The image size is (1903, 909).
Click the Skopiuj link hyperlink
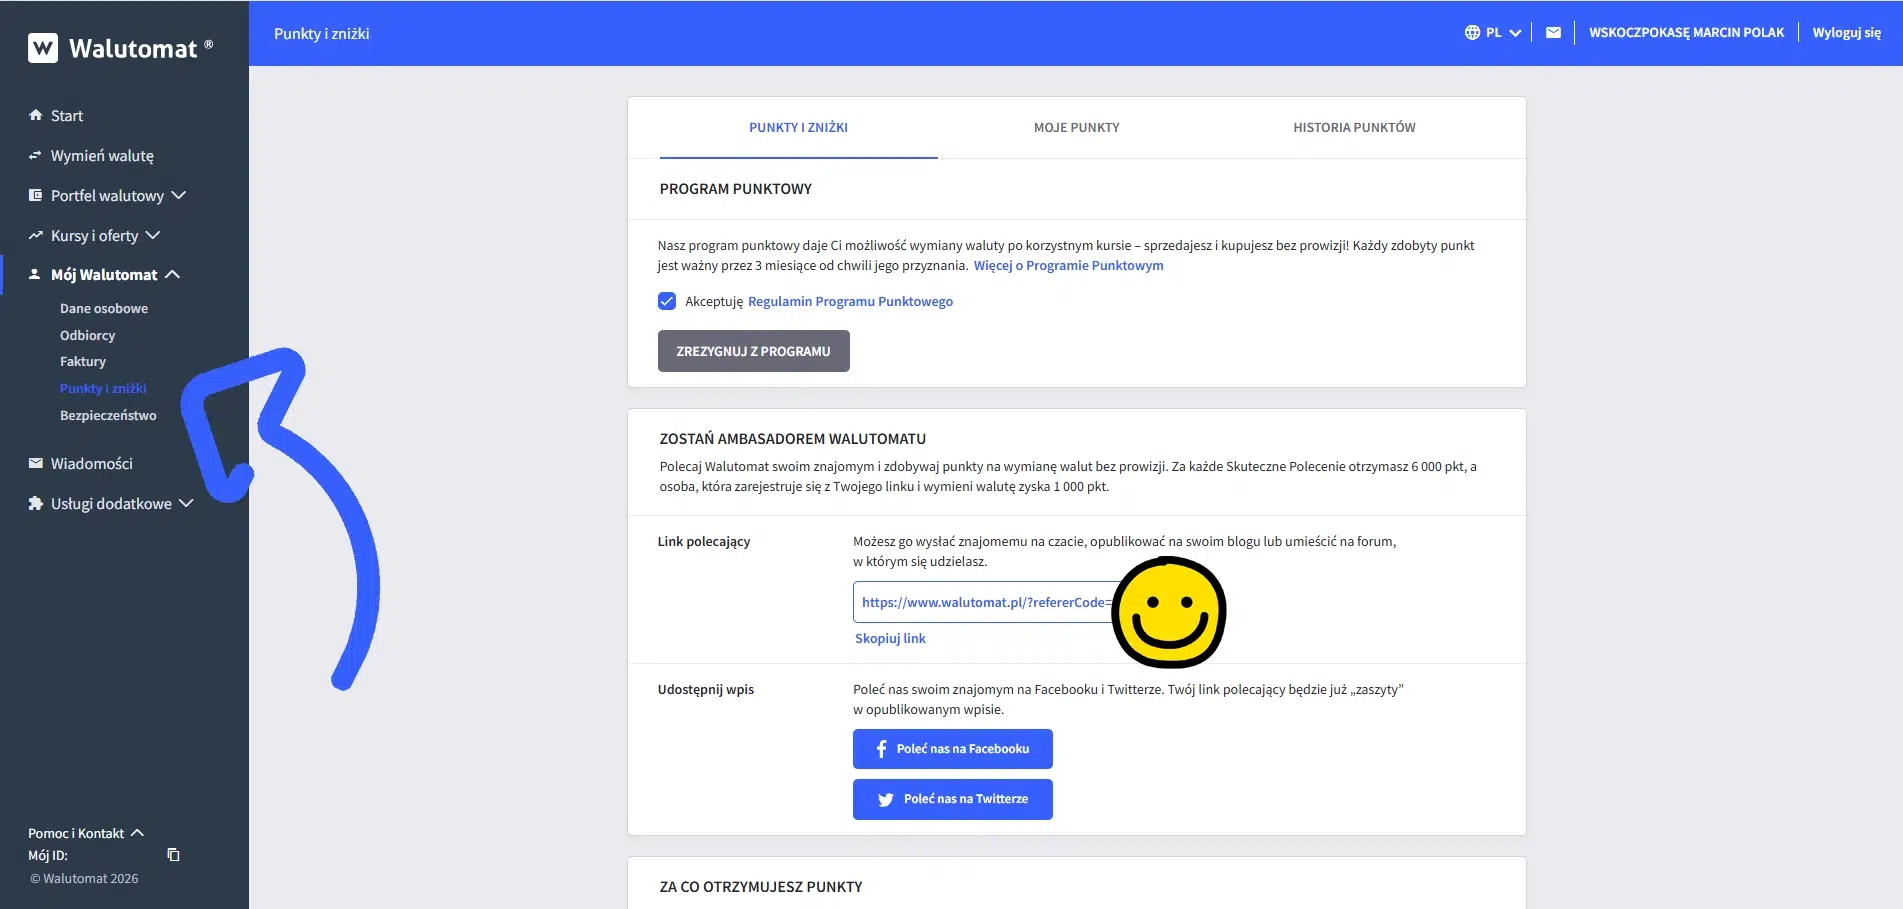[x=890, y=639]
